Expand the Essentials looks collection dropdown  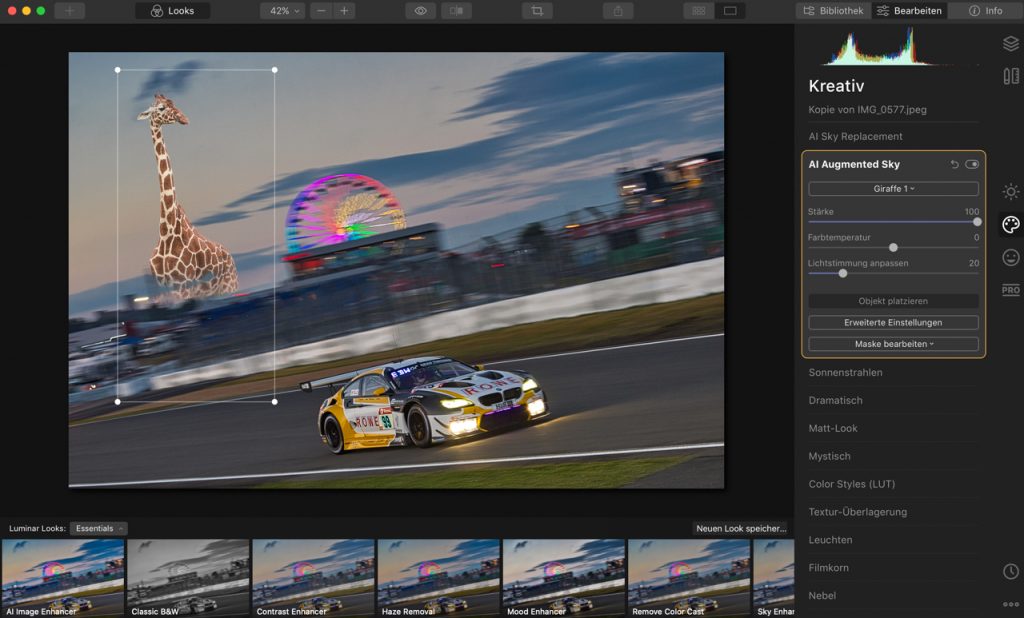[98, 528]
